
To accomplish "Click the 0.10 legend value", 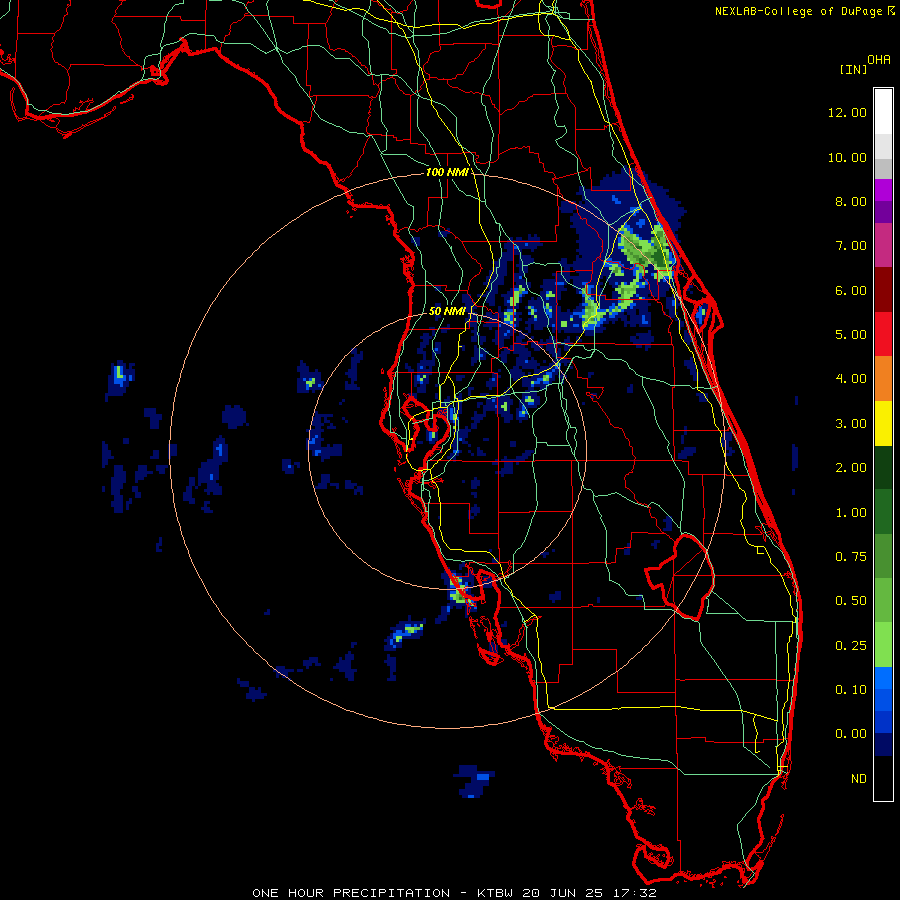I will coord(851,690).
